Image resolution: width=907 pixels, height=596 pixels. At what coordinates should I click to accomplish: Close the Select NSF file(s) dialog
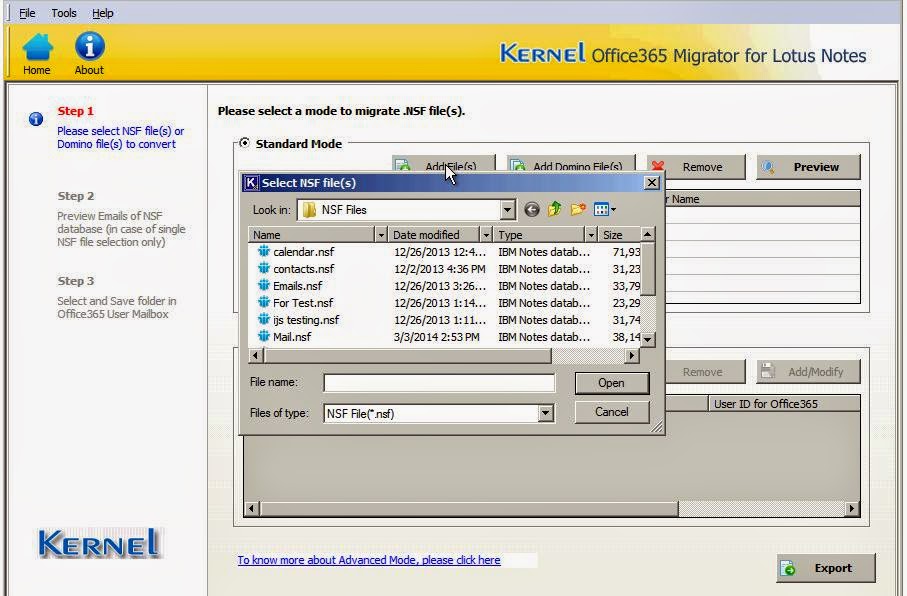pyautogui.click(x=652, y=183)
